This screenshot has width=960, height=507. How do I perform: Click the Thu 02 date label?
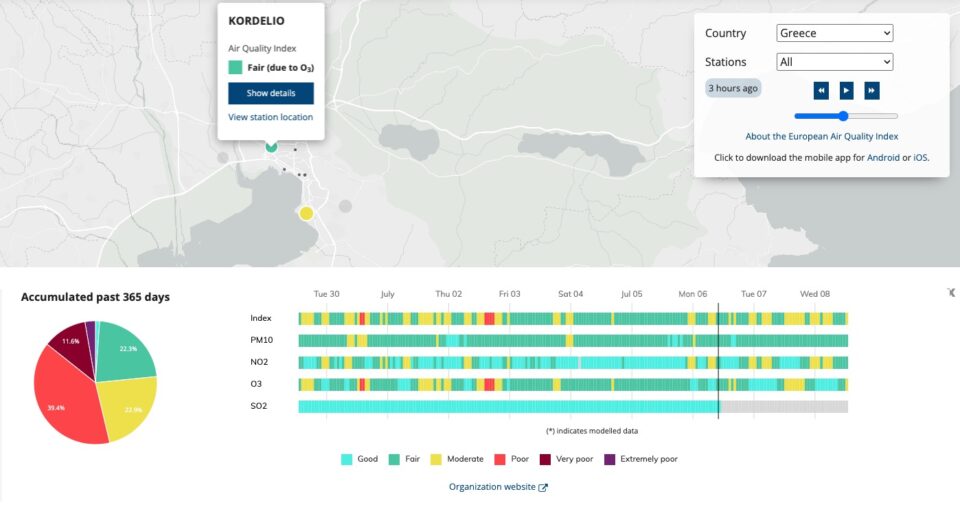pos(449,294)
